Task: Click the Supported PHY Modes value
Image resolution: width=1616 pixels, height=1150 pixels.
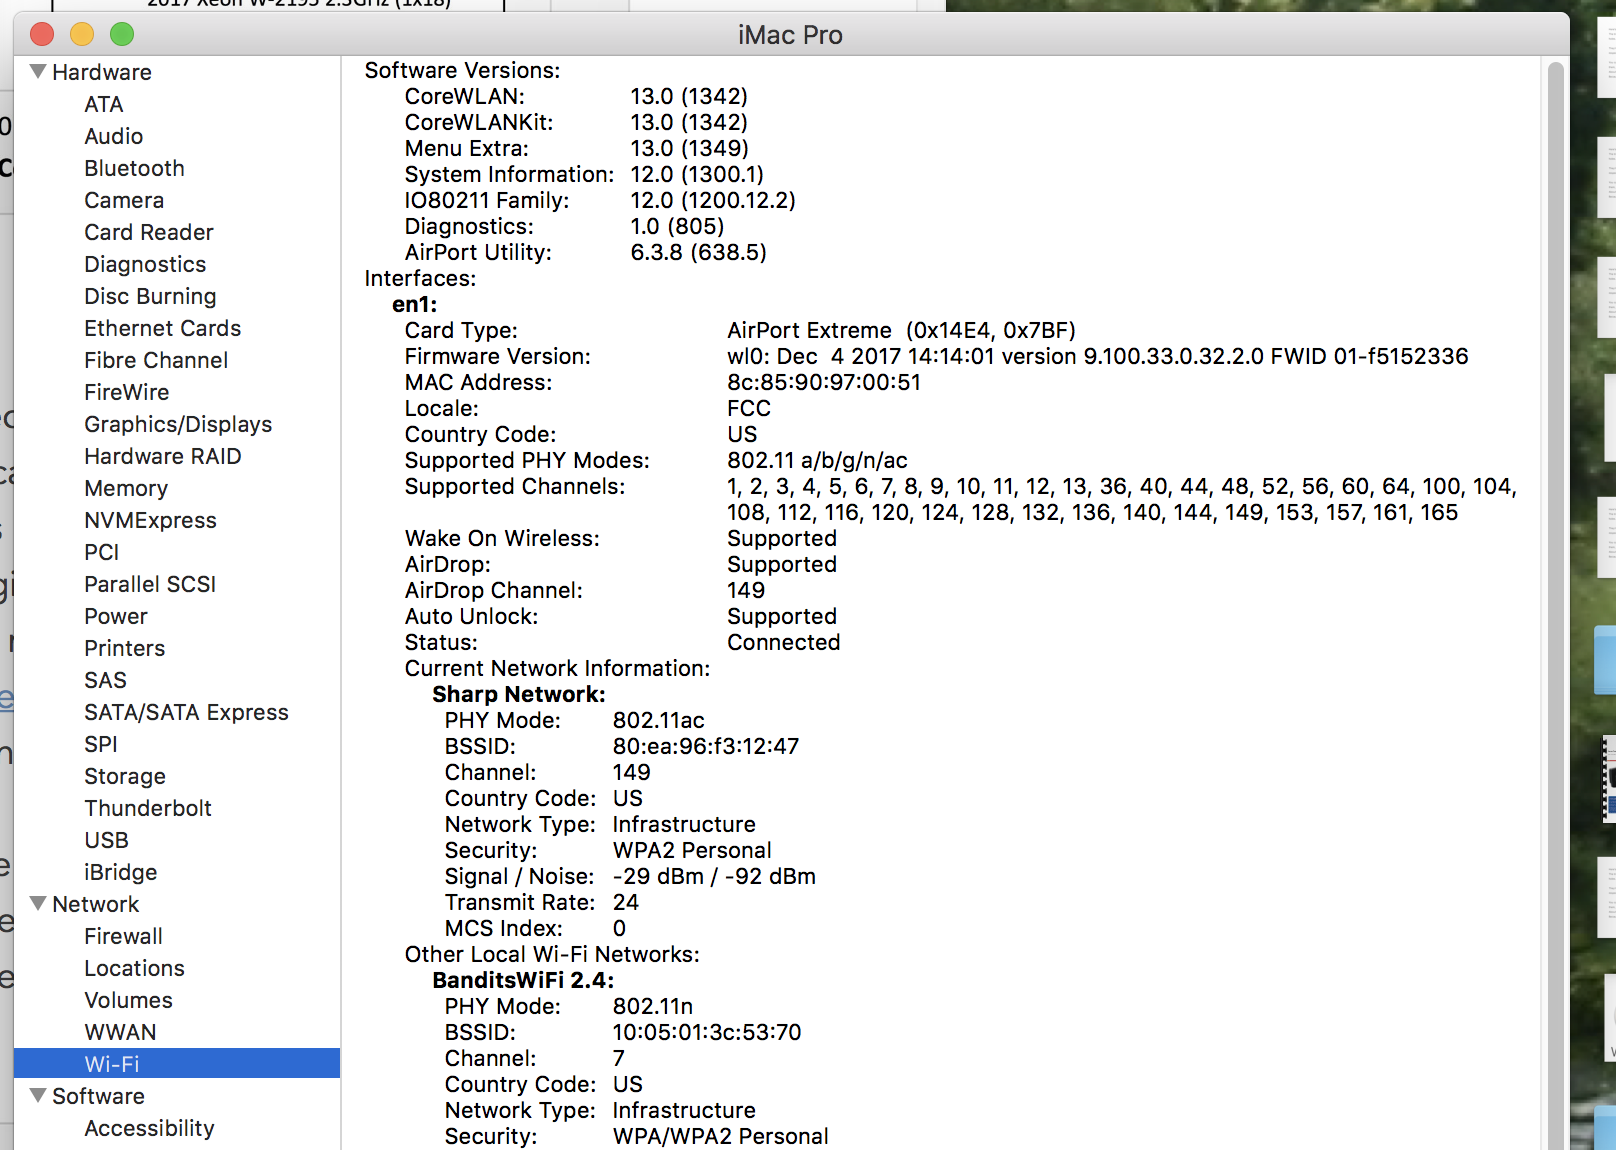Action: 817,460
